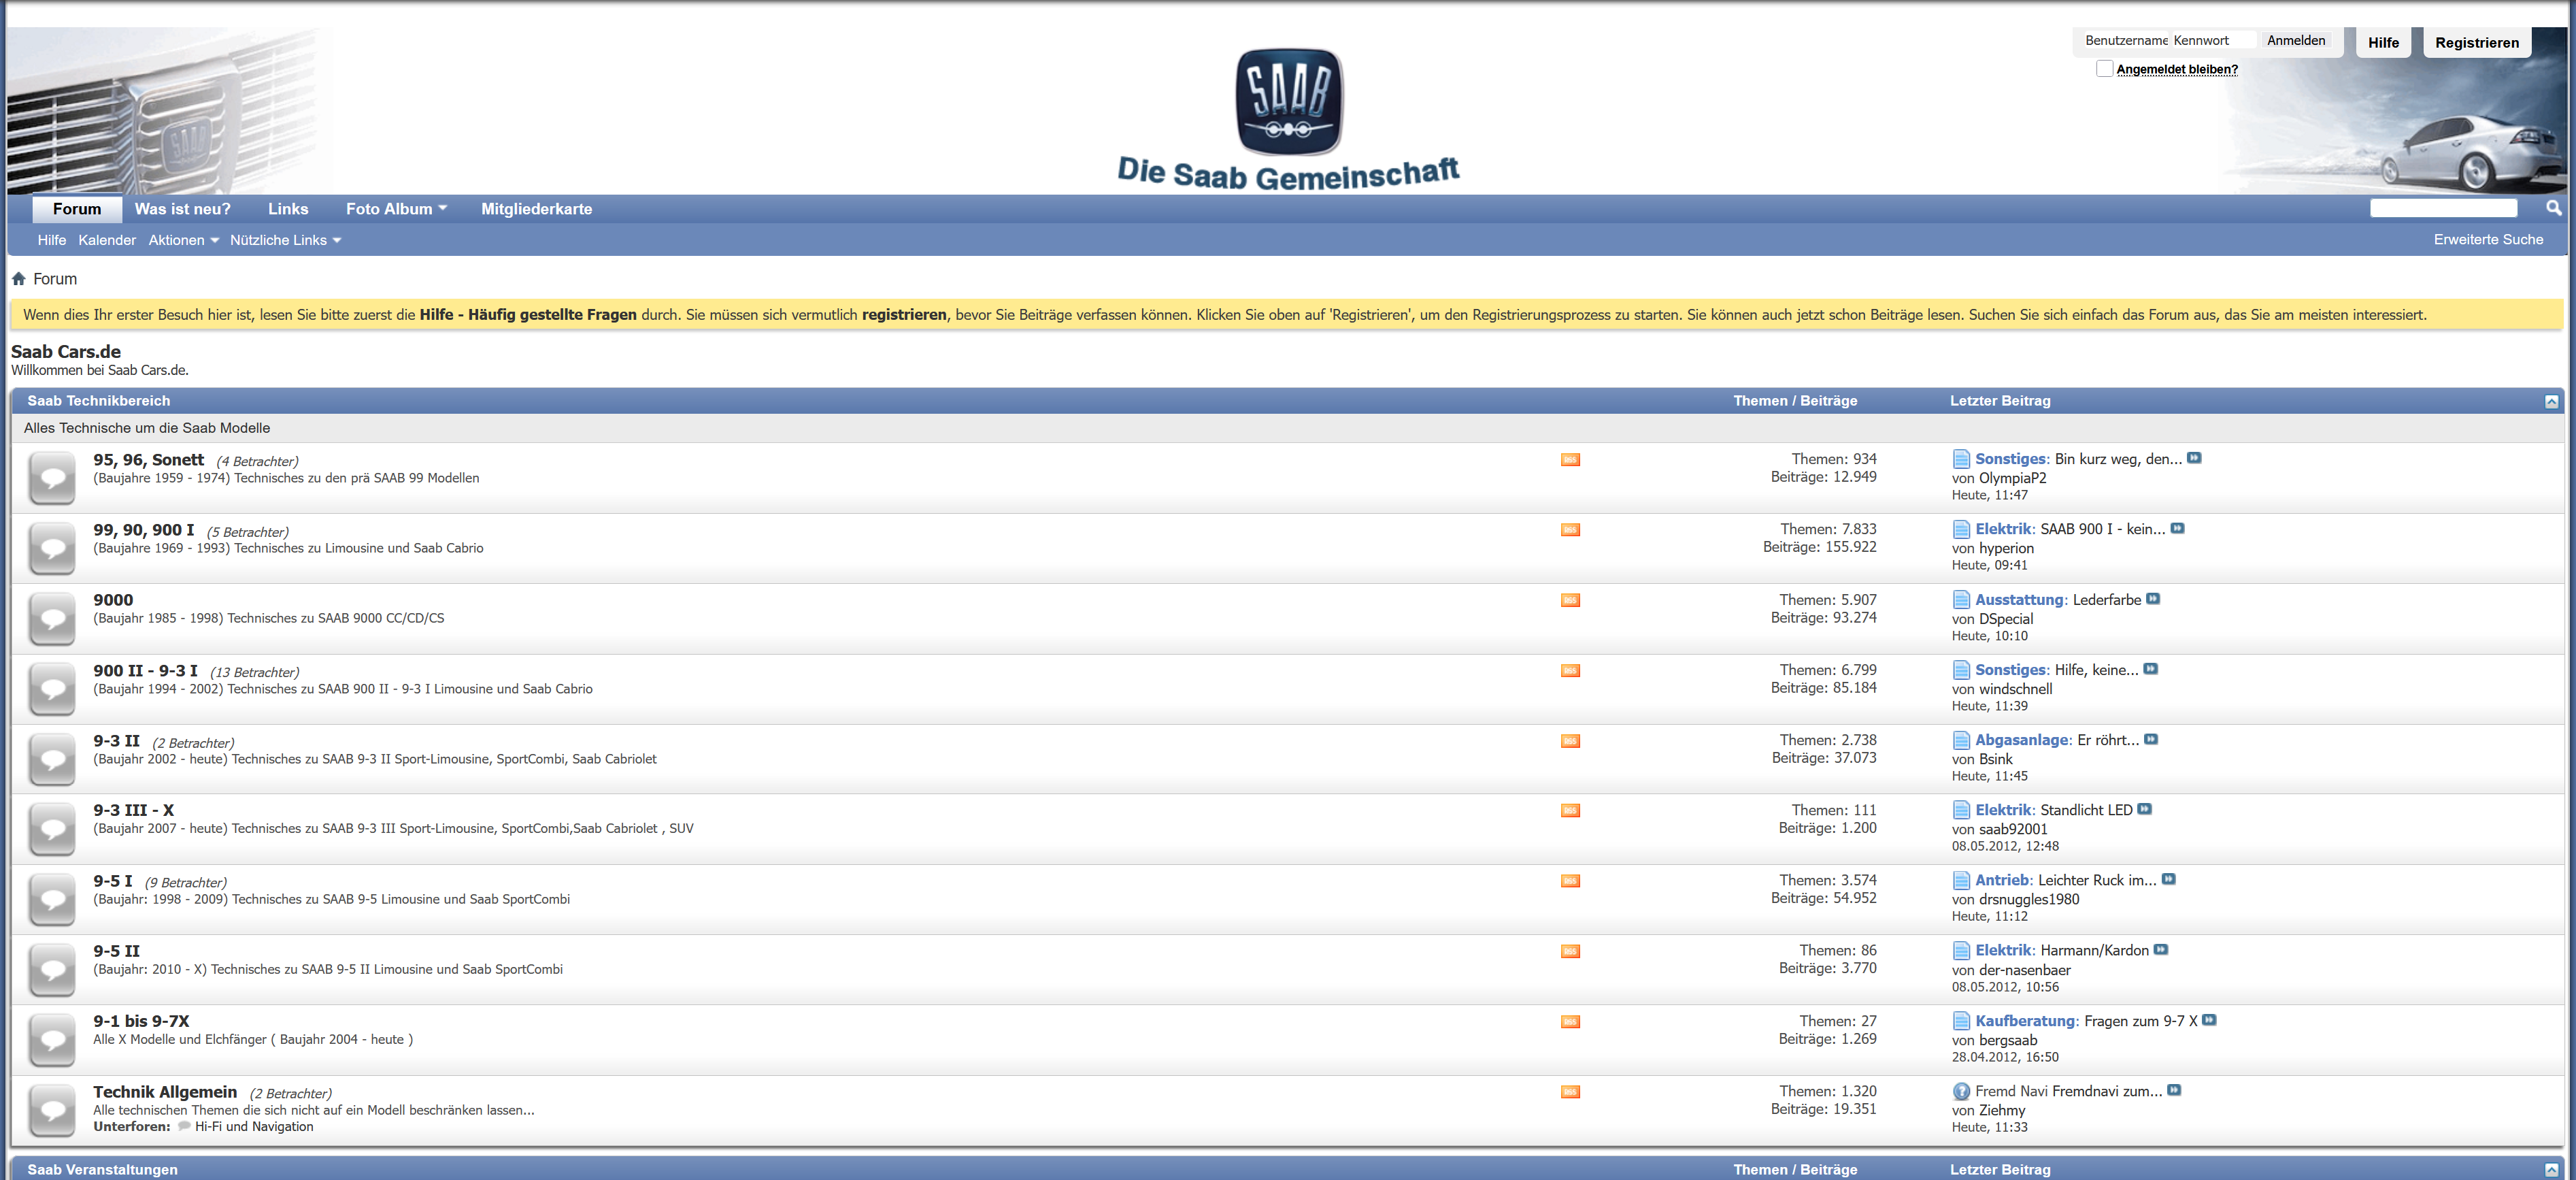Click into the Benutzername input field
Screen dimensions: 2576x1180
point(2125,40)
